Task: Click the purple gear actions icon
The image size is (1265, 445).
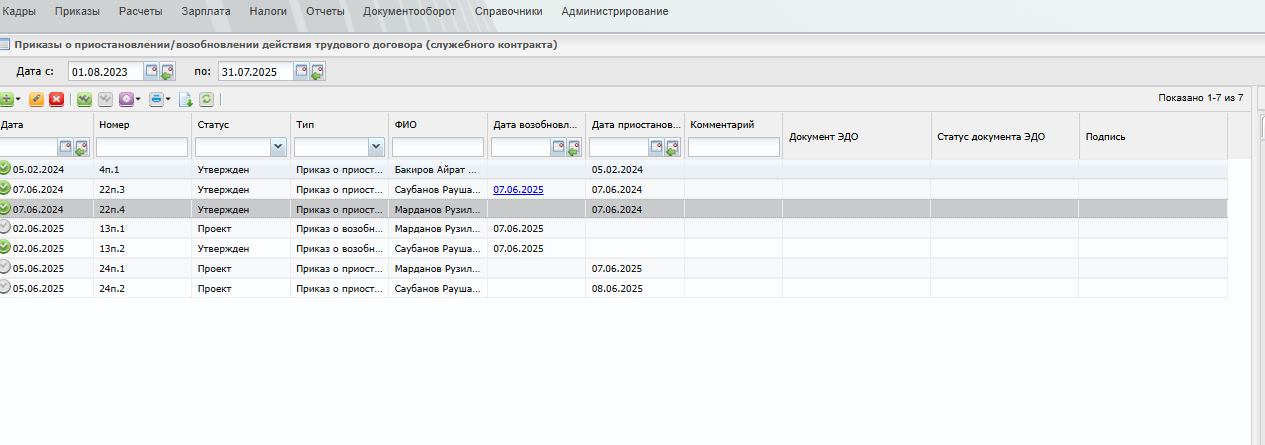Action: pyautogui.click(x=126, y=99)
